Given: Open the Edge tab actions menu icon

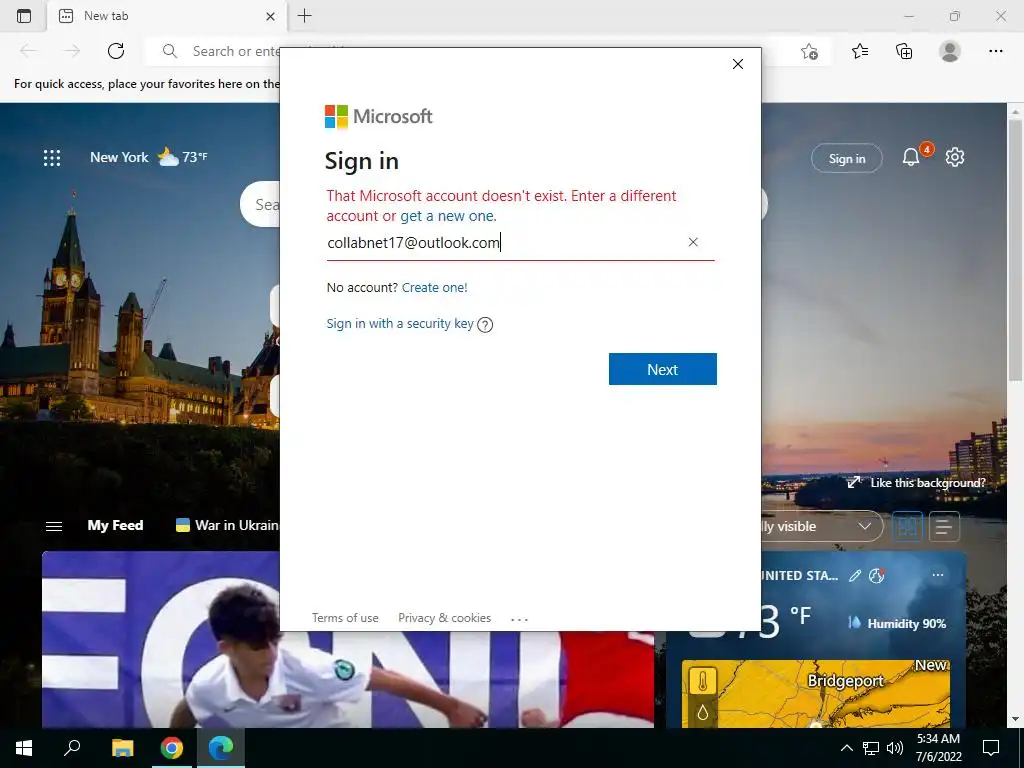Looking at the screenshot, I should (24, 16).
